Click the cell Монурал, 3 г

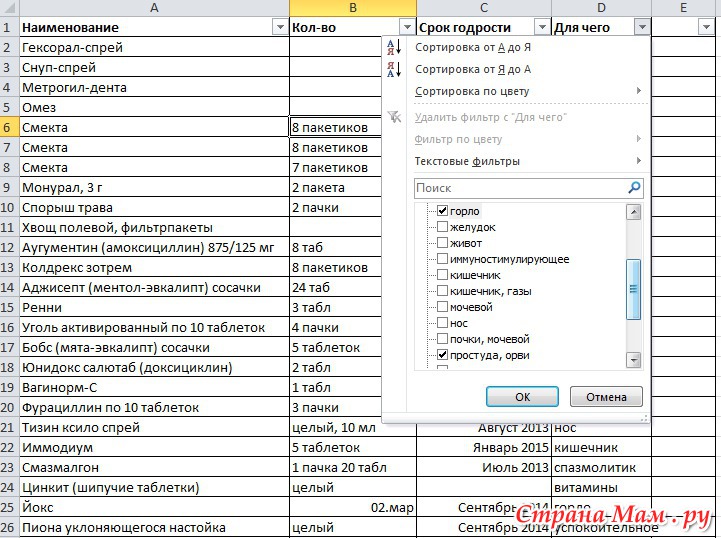point(154,187)
